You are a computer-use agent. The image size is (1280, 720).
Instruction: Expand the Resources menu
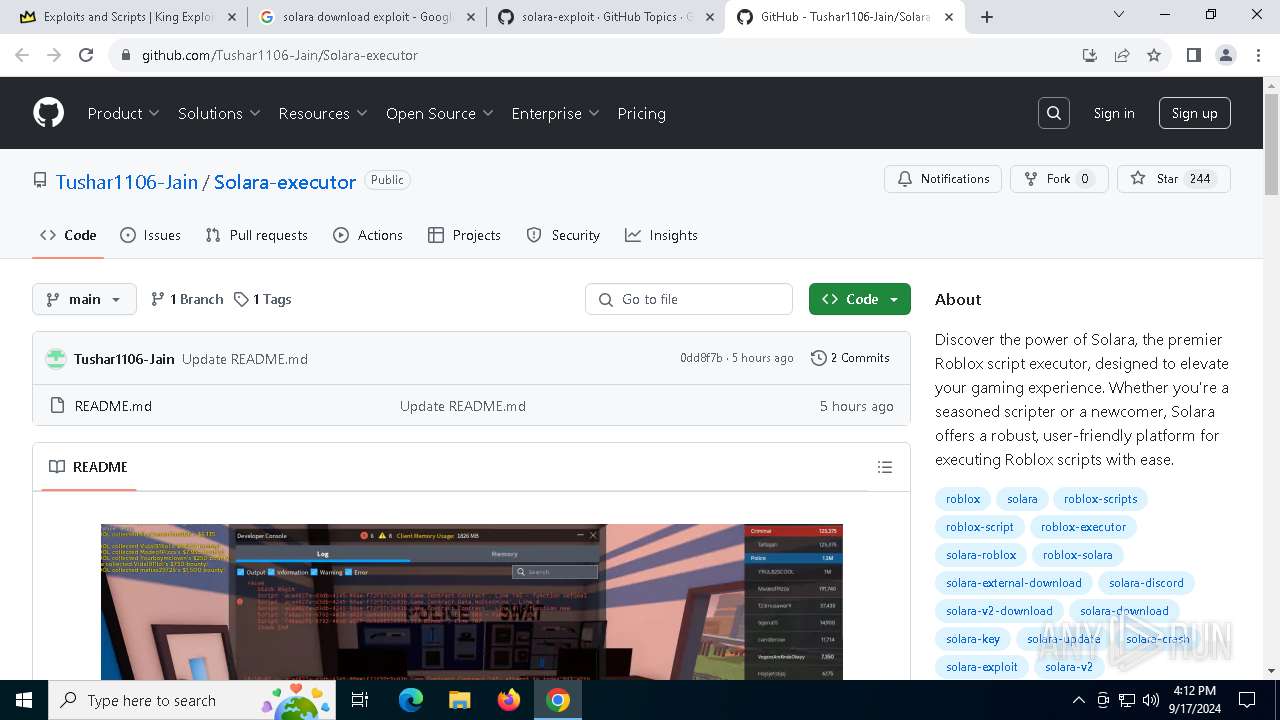point(323,113)
